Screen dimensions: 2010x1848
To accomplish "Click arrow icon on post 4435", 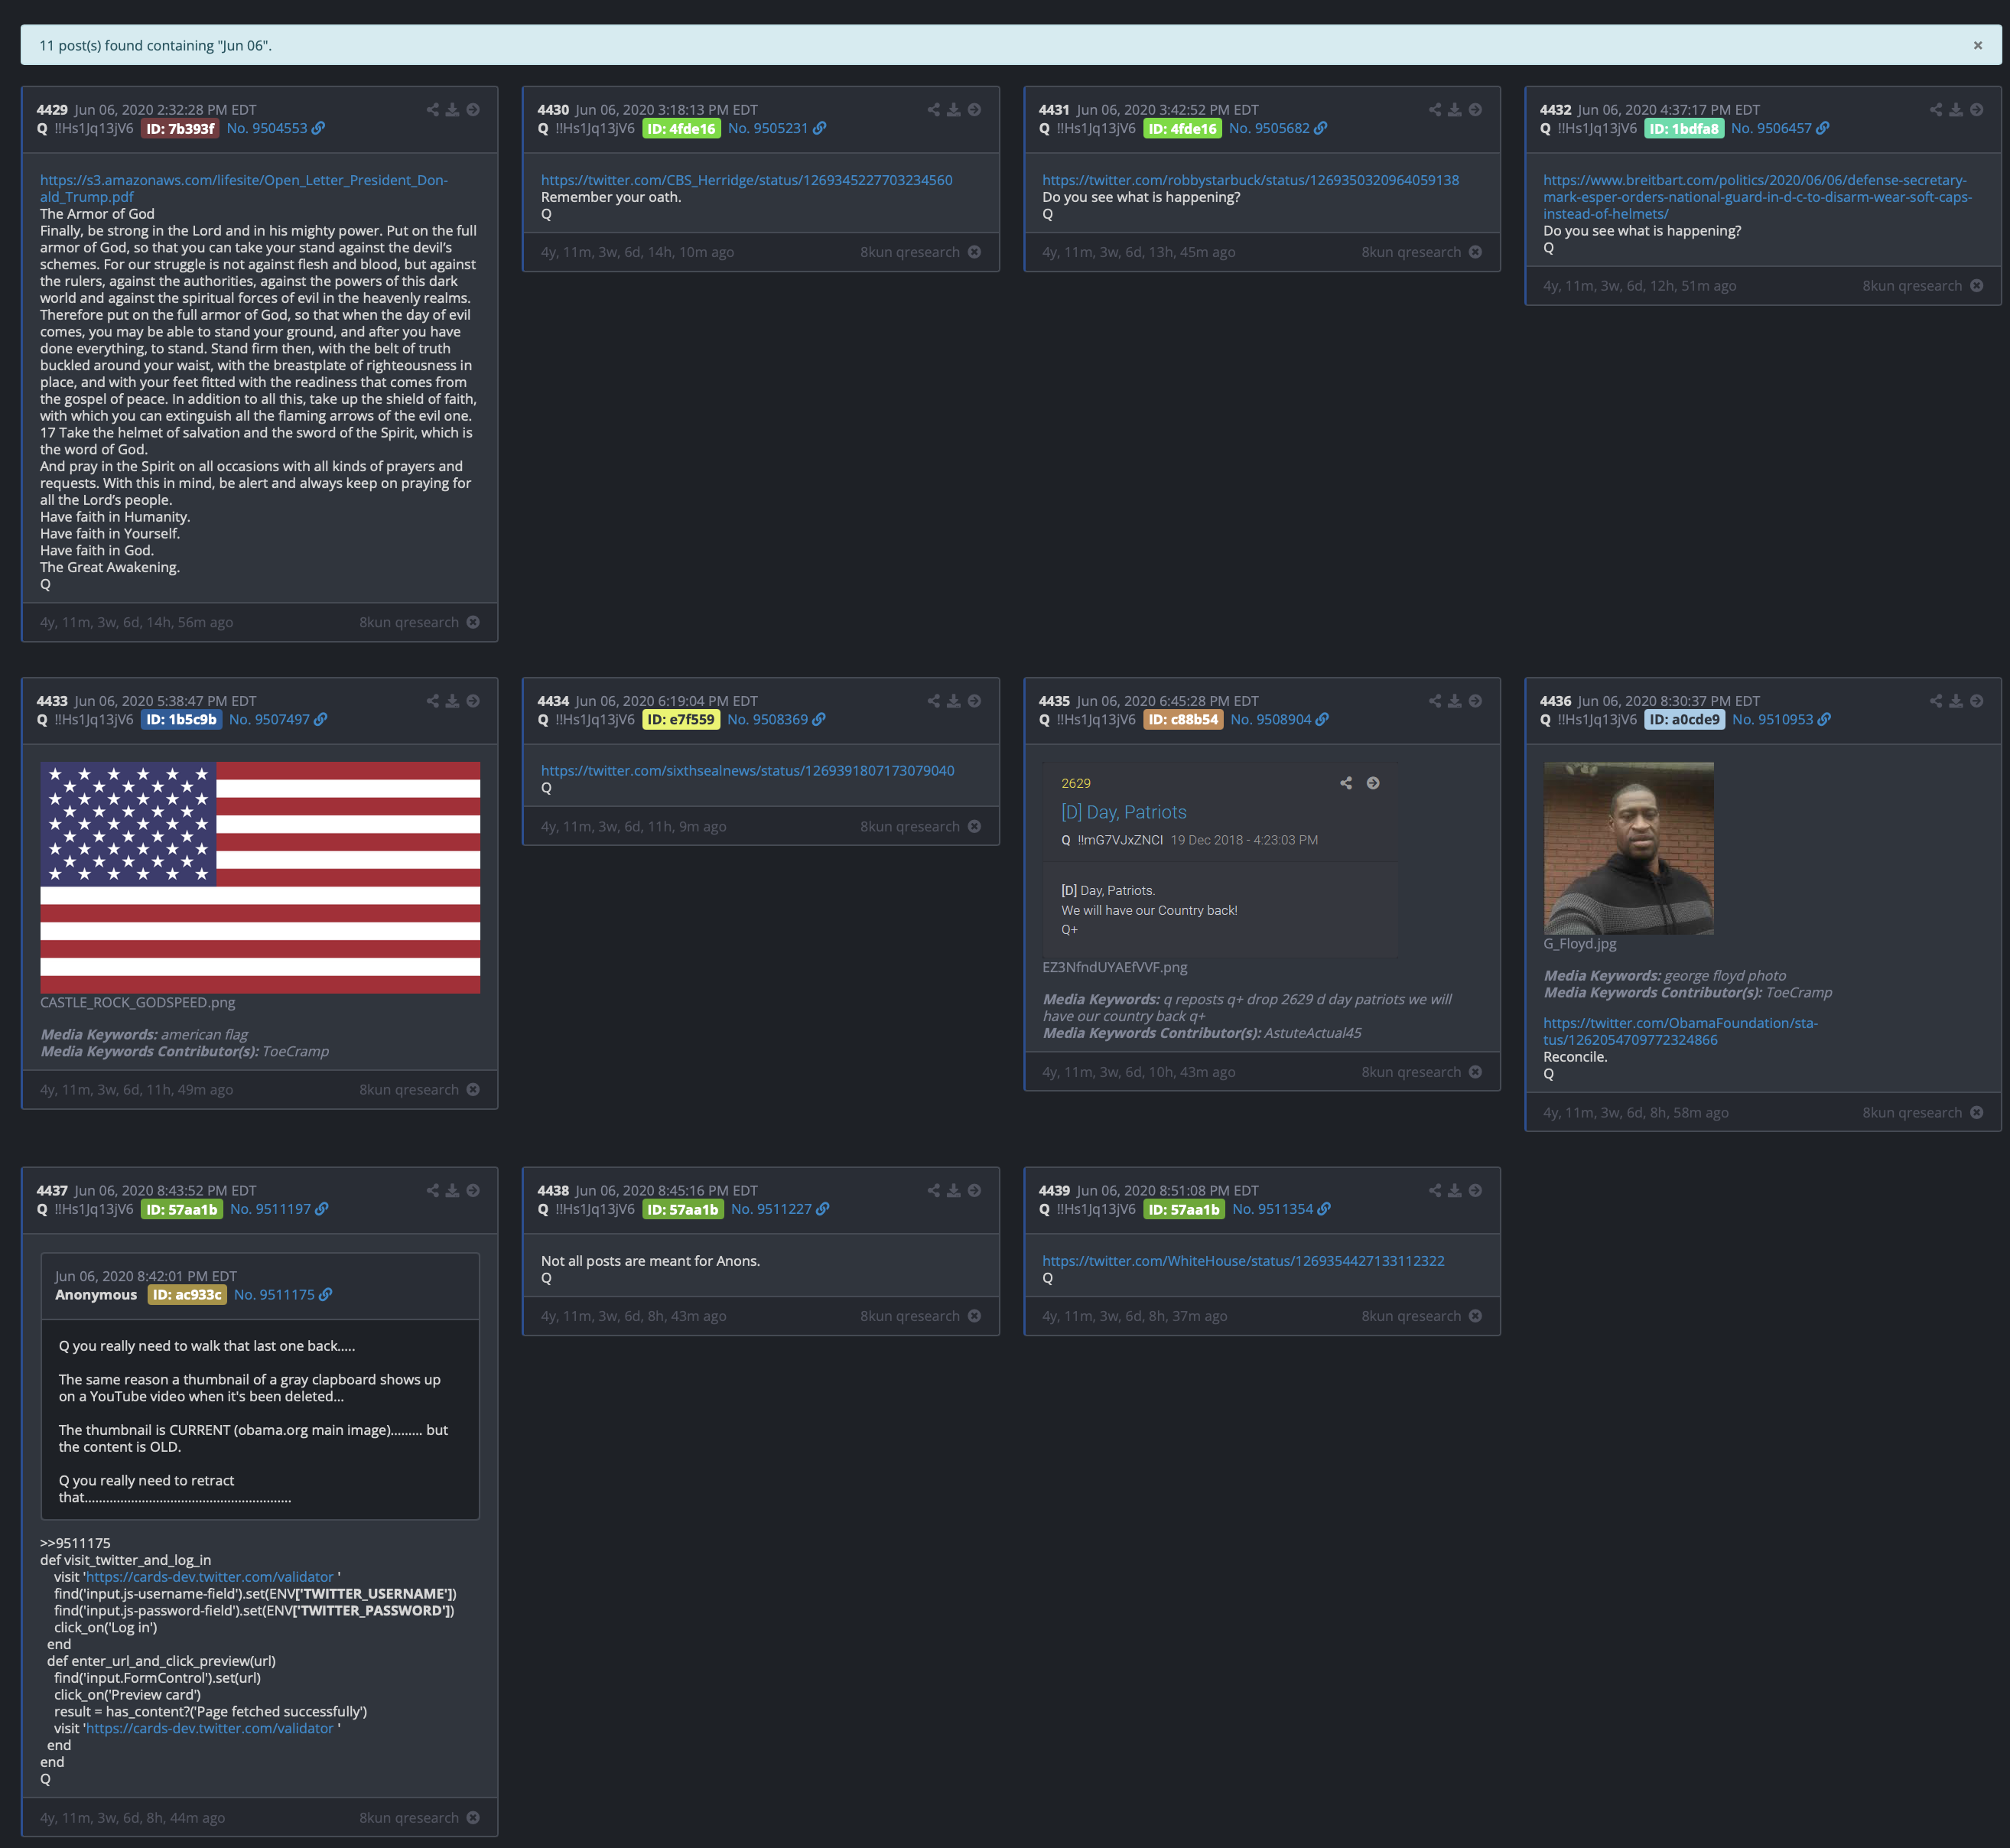I will 1475,701.
